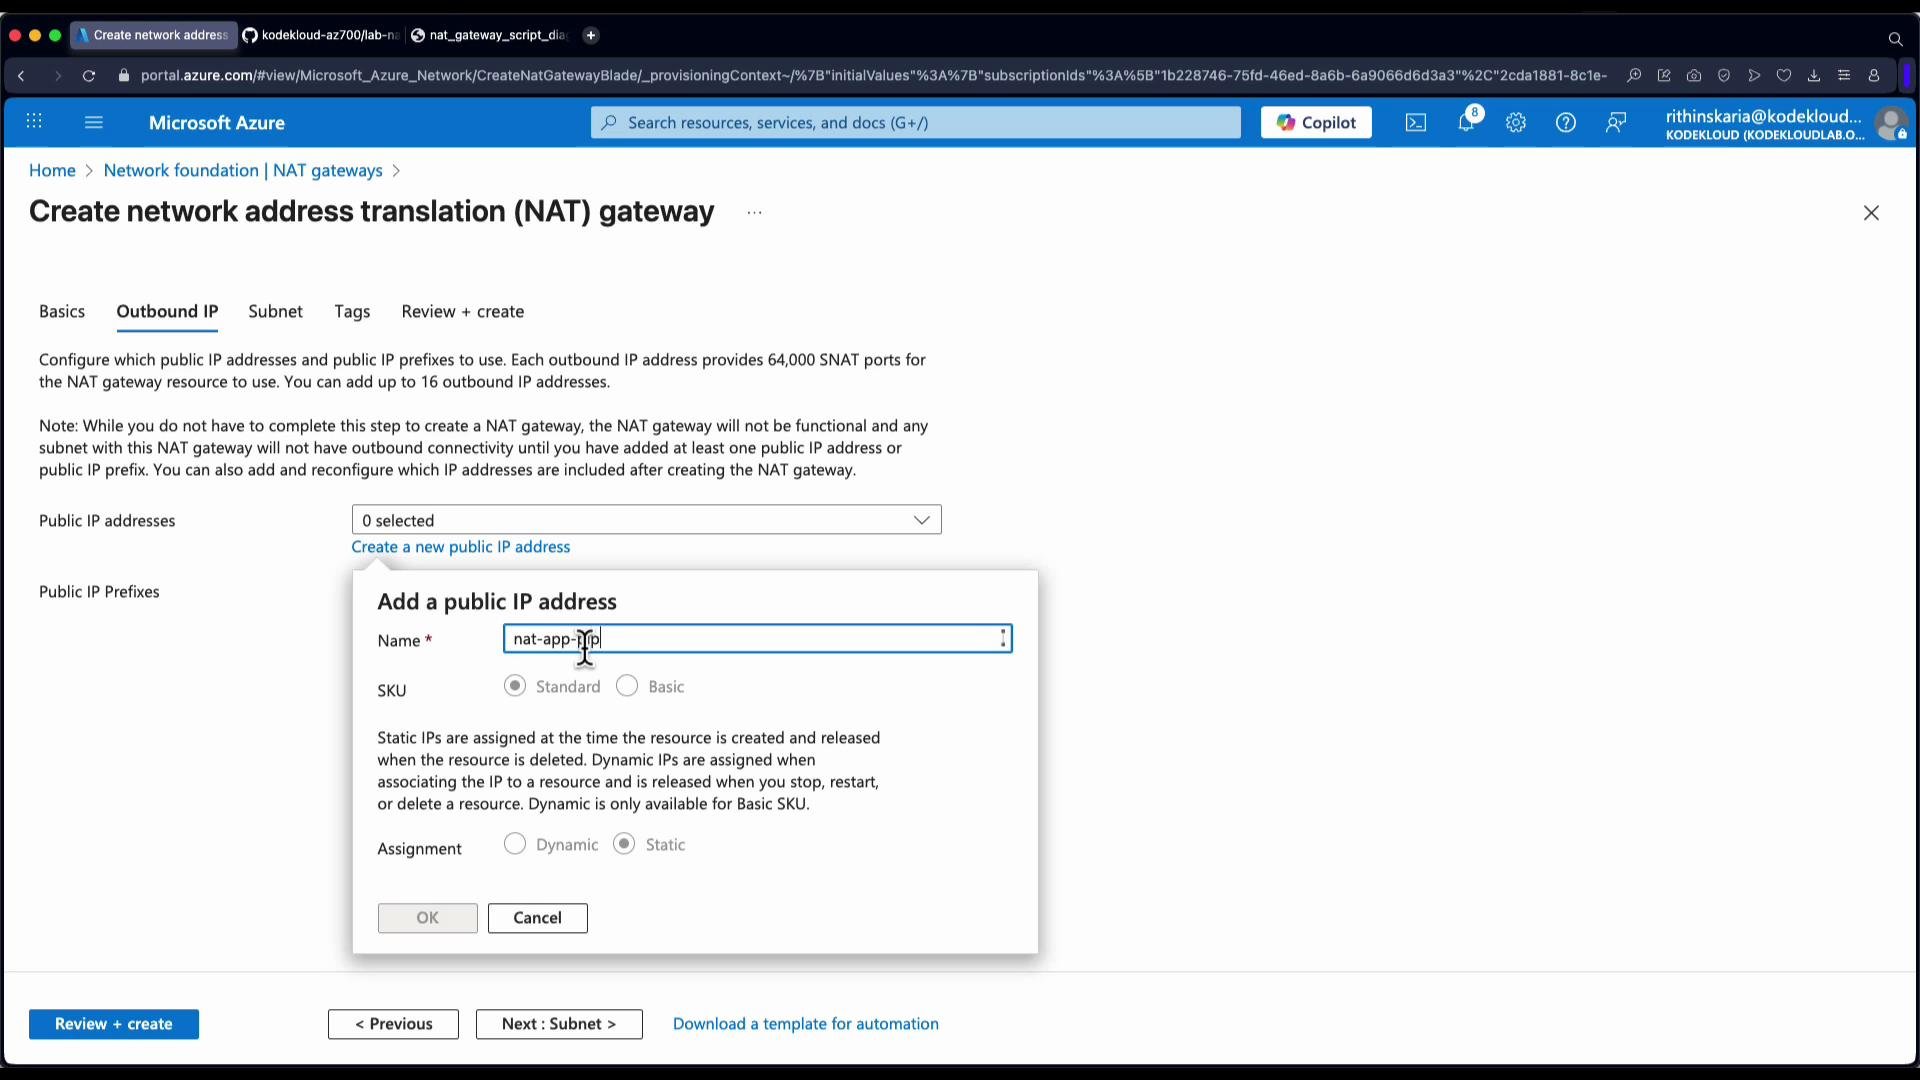Open the ellipsis next to page title
Screen dimensions: 1920x1080
click(755, 213)
